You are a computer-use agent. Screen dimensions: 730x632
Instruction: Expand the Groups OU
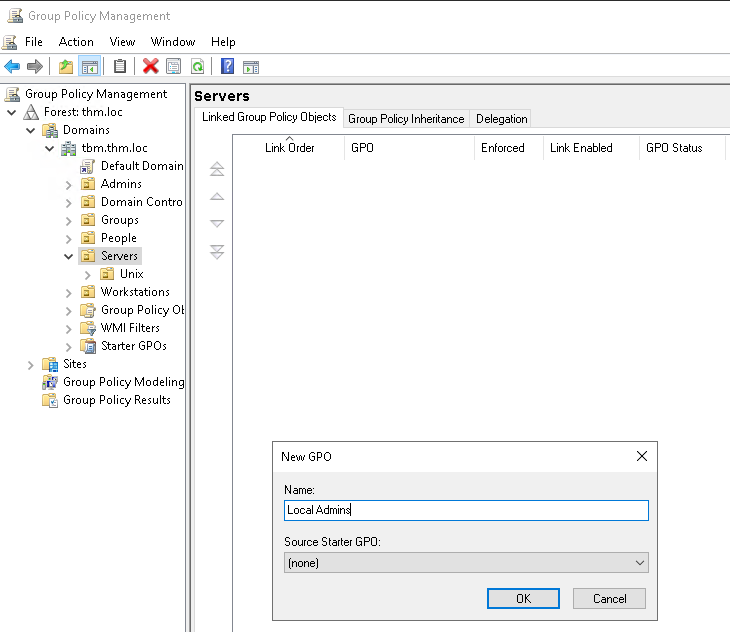(68, 221)
